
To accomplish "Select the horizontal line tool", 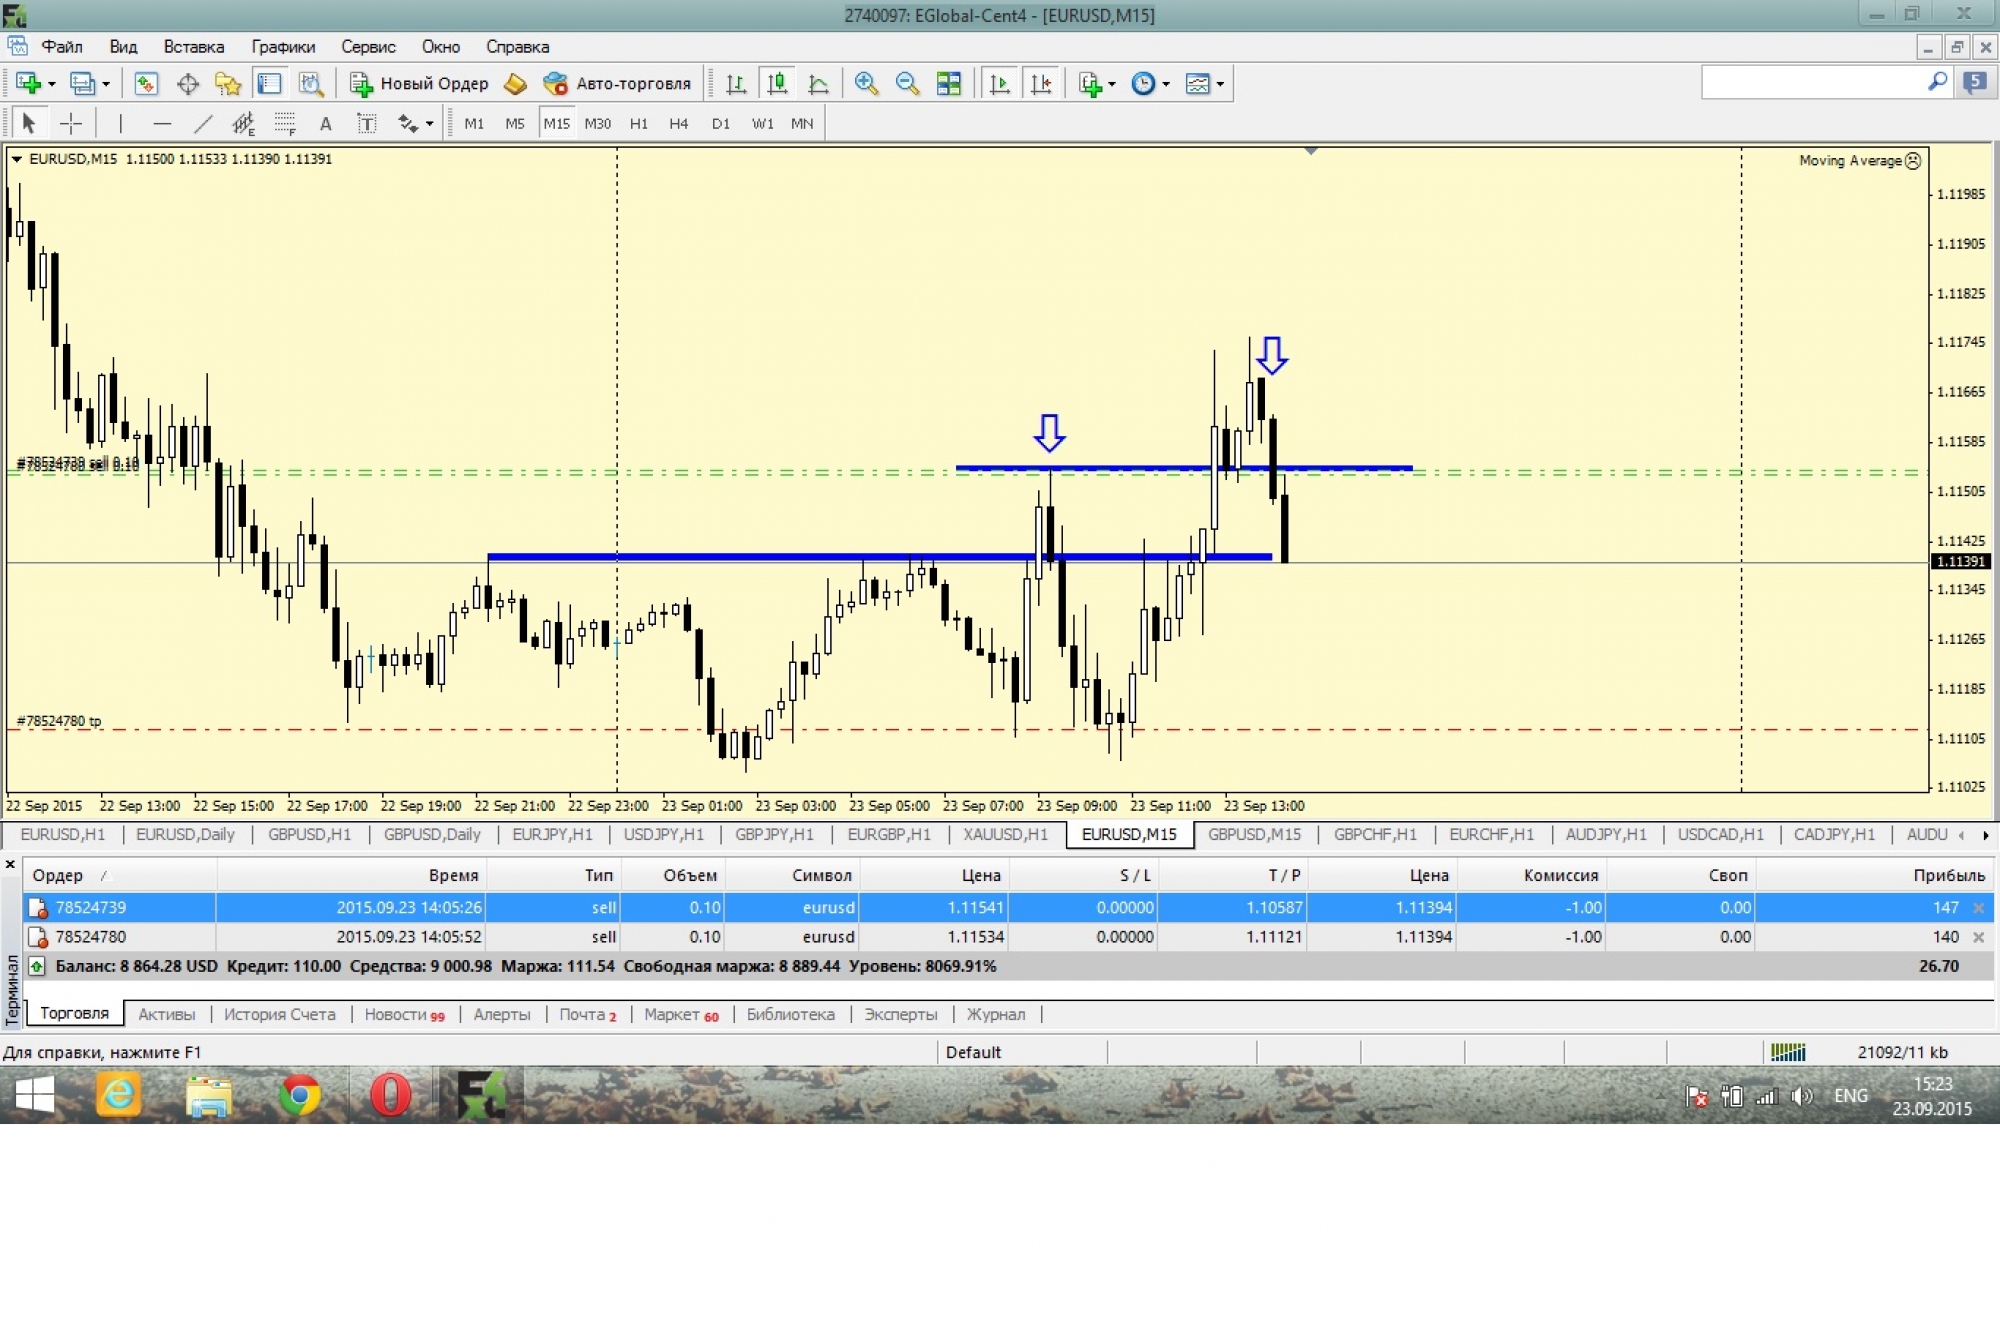I will coord(162,124).
